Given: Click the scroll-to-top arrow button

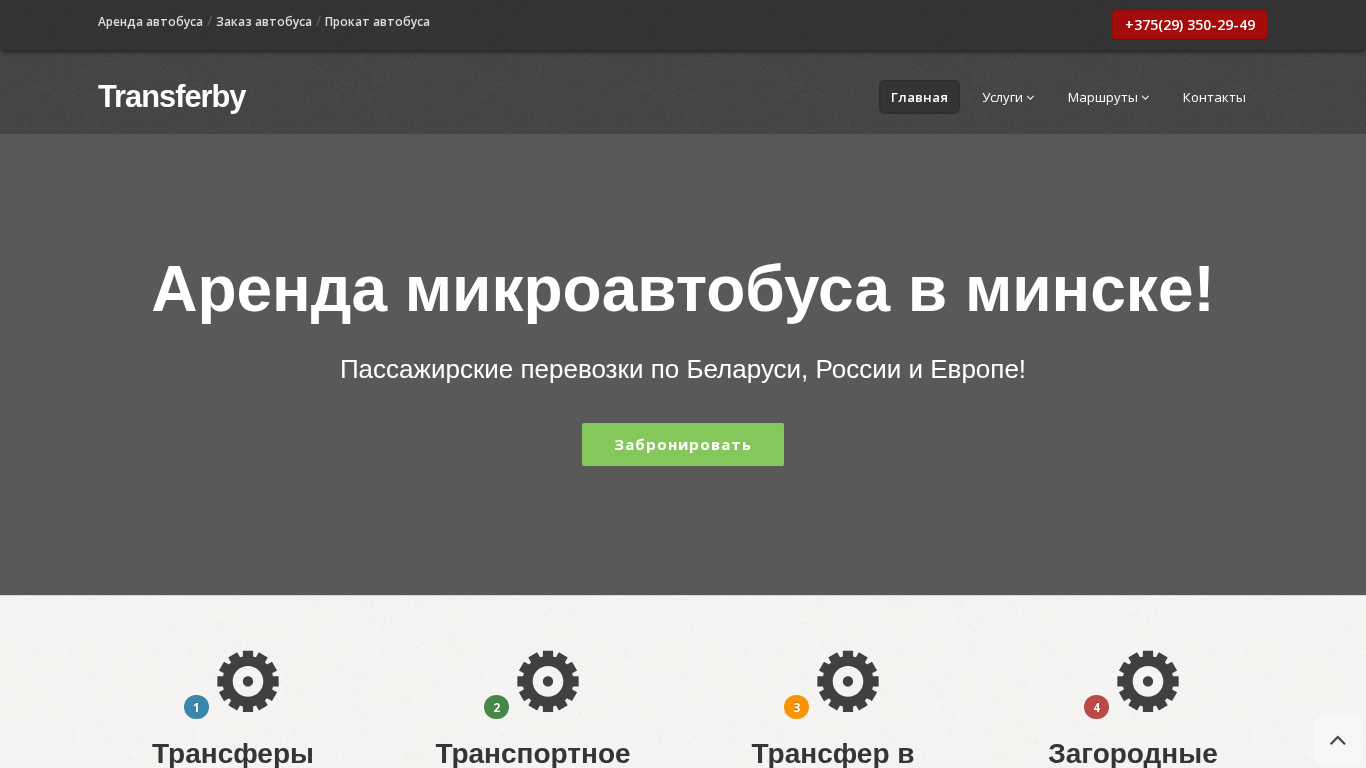Looking at the screenshot, I should [x=1338, y=741].
